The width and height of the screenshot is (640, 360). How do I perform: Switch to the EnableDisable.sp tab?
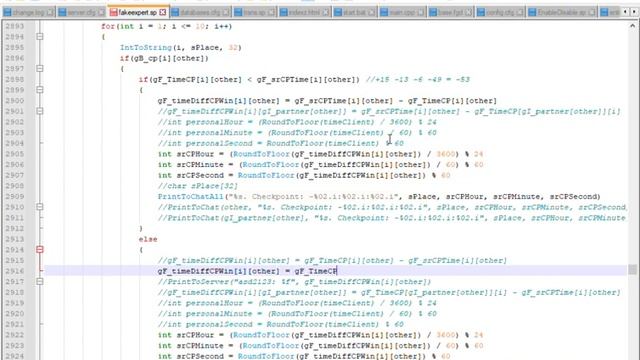pos(561,12)
